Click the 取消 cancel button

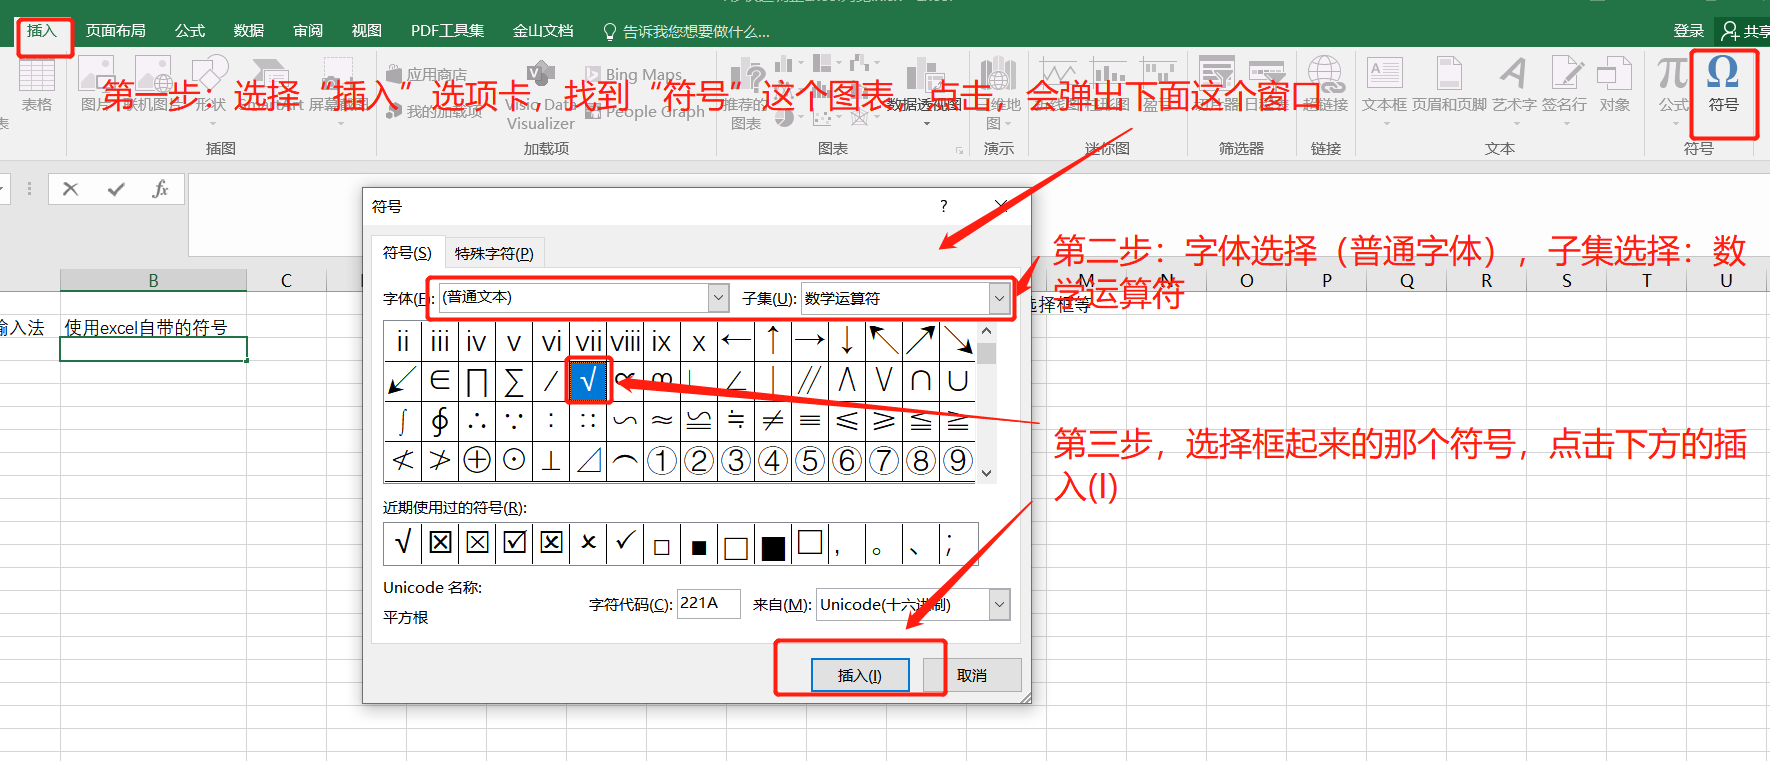tap(972, 675)
